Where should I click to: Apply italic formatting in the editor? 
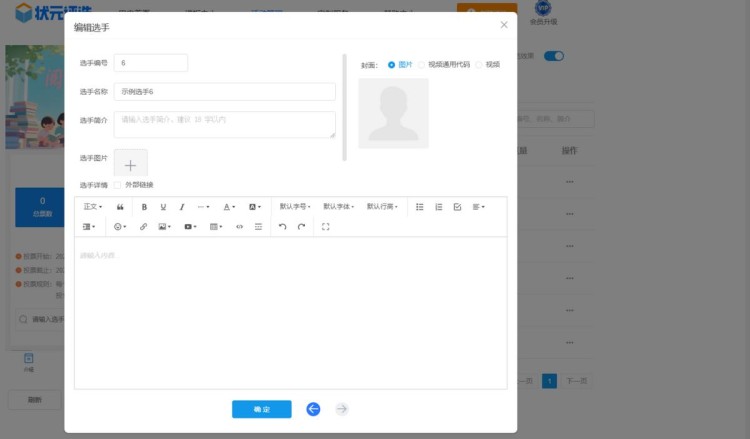[x=182, y=207]
